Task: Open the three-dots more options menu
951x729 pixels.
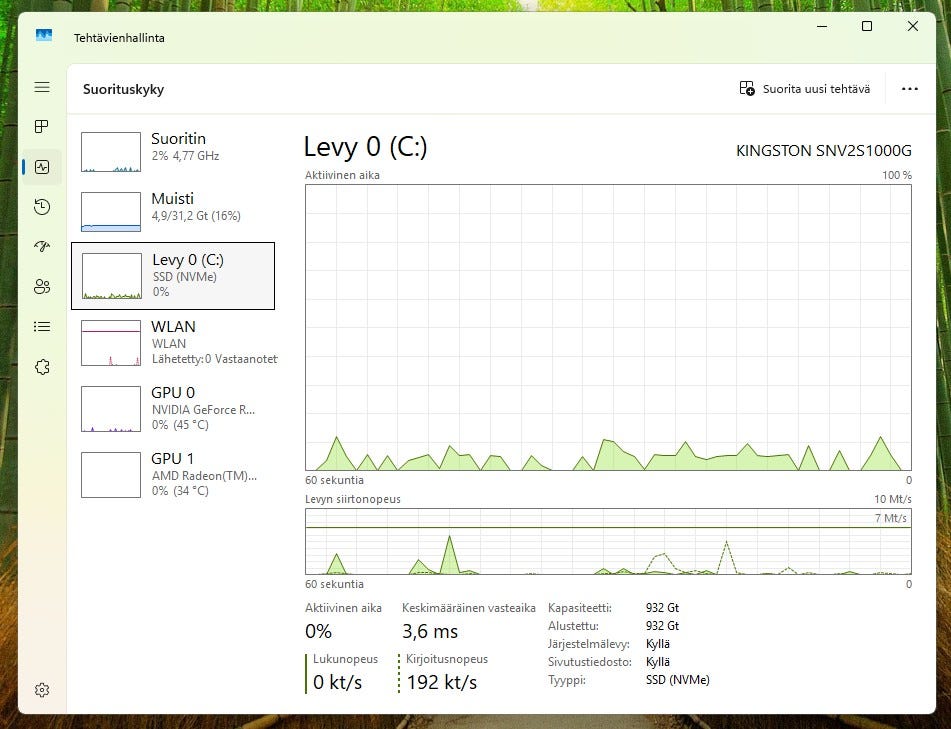Action: click(909, 89)
